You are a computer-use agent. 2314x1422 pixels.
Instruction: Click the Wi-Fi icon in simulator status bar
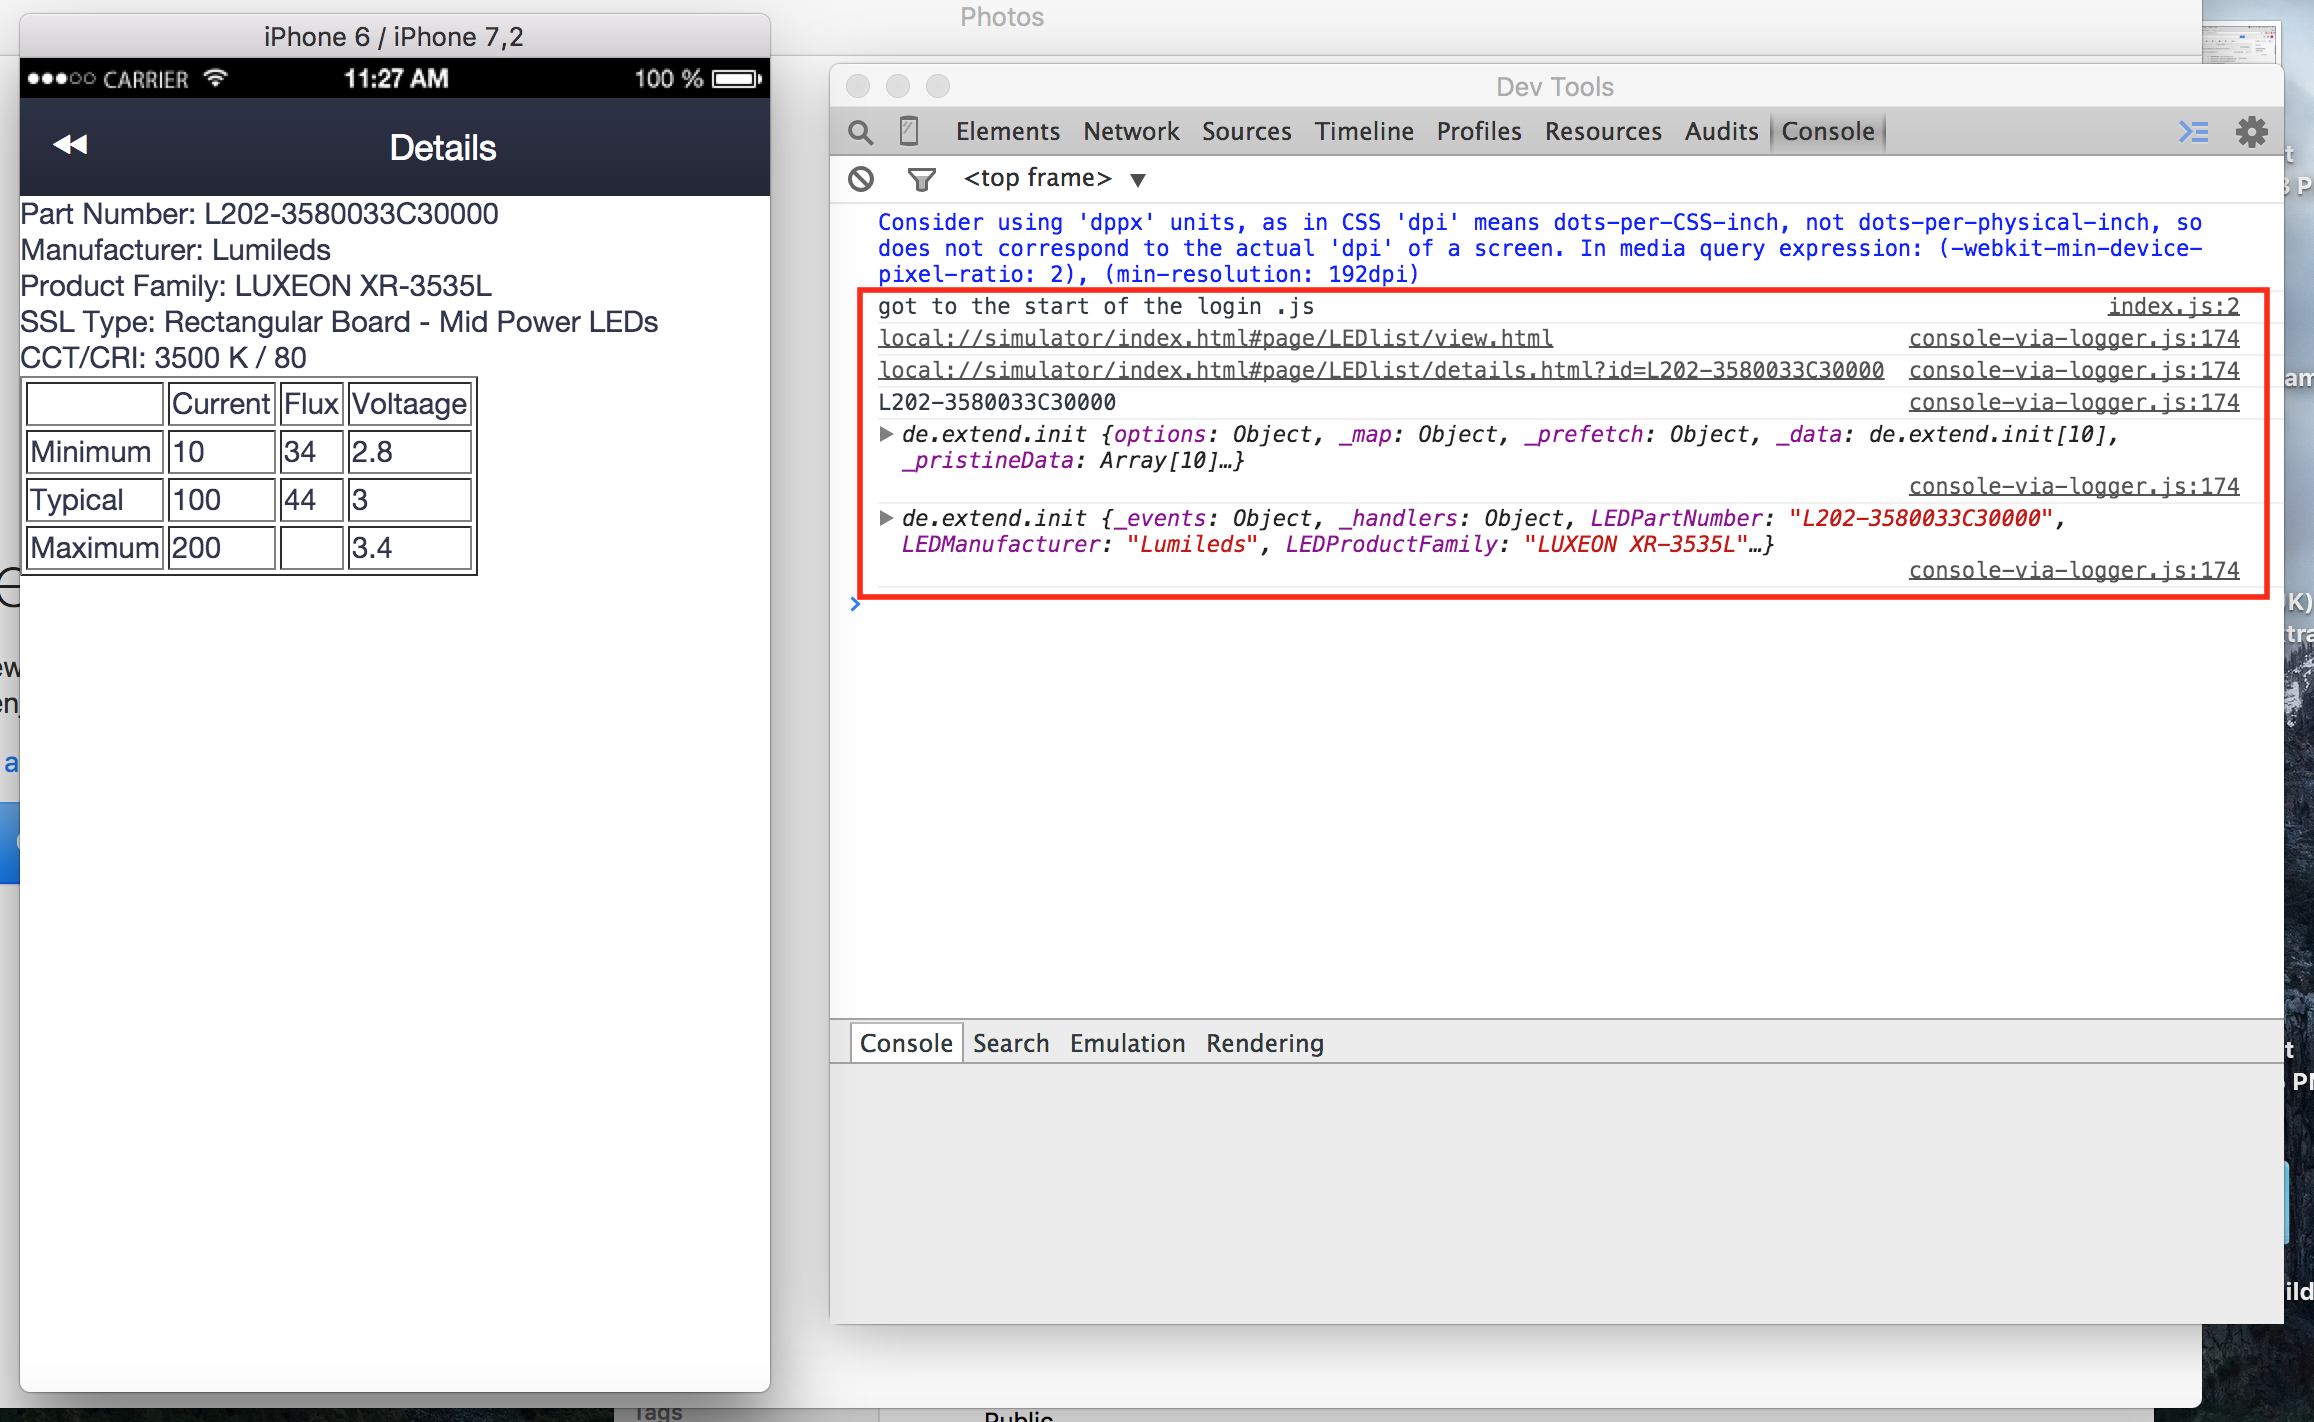[x=216, y=78]
